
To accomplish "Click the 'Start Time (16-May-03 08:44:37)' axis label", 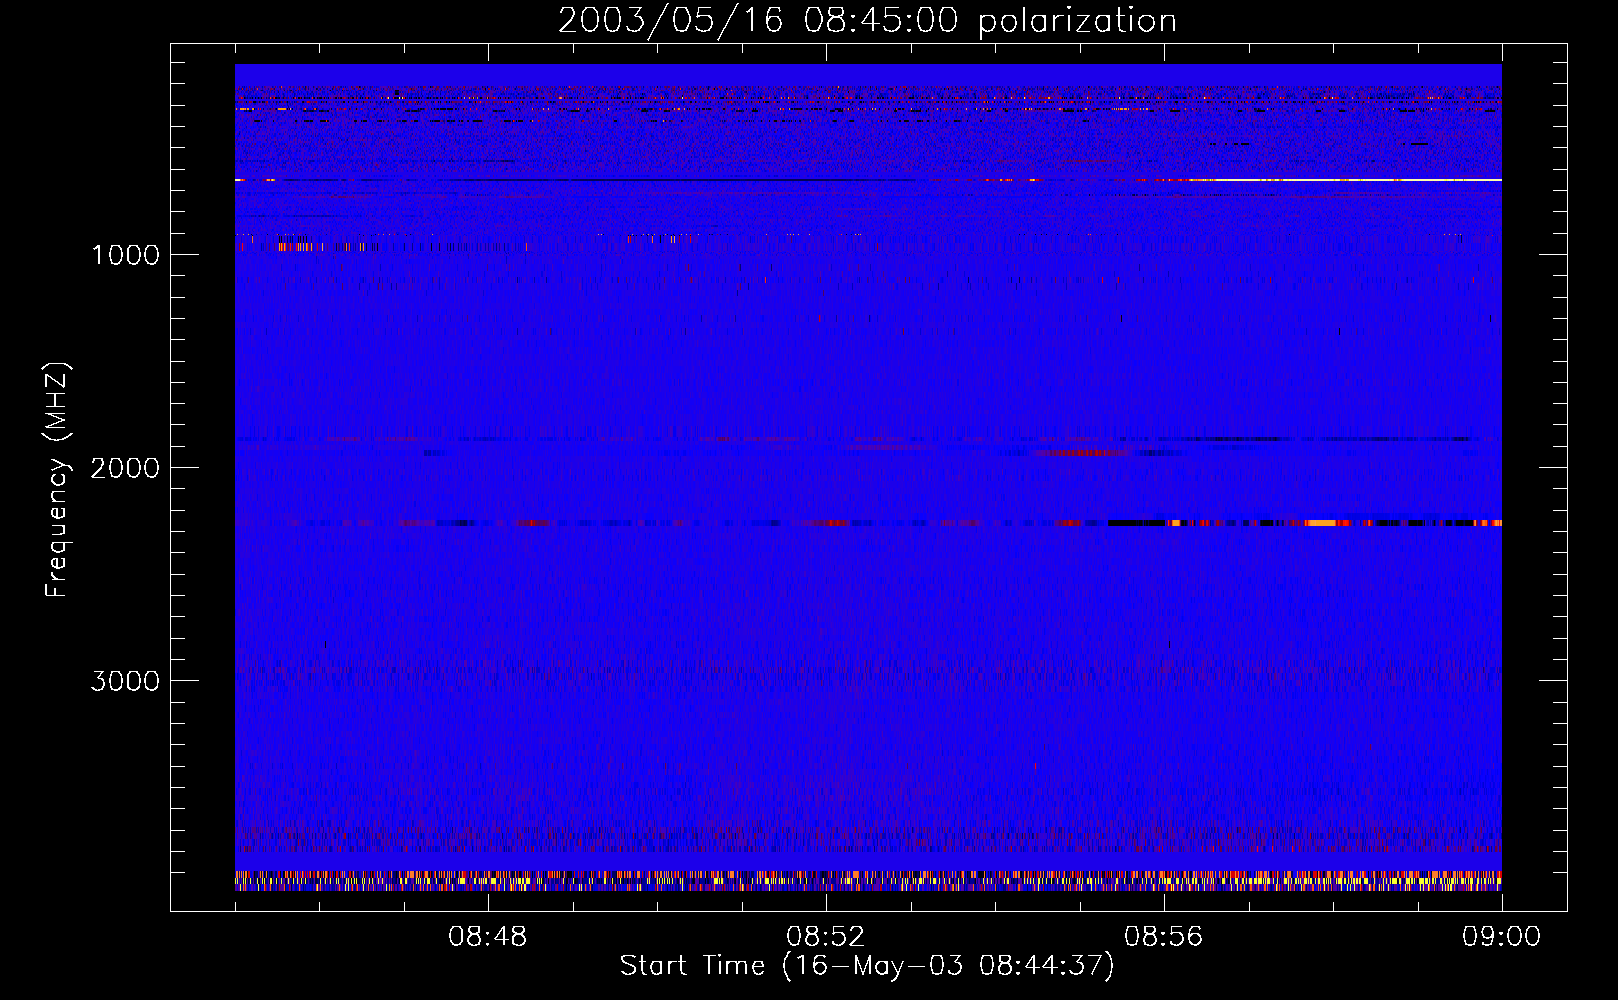I will tap(867, 966).
